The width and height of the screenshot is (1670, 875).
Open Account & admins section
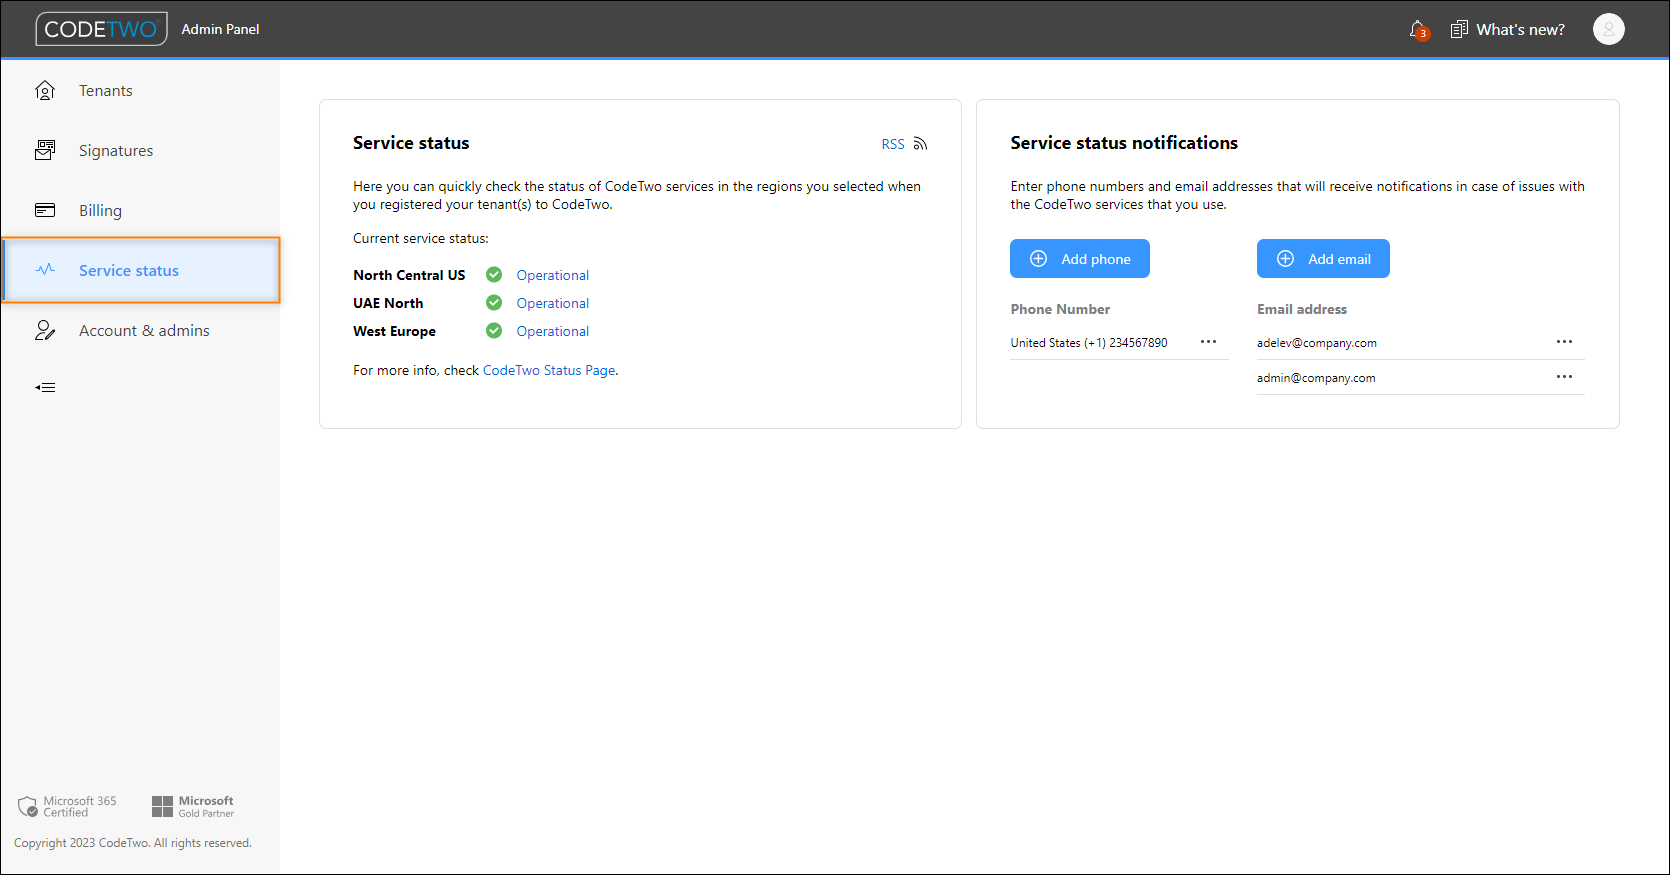144,331
